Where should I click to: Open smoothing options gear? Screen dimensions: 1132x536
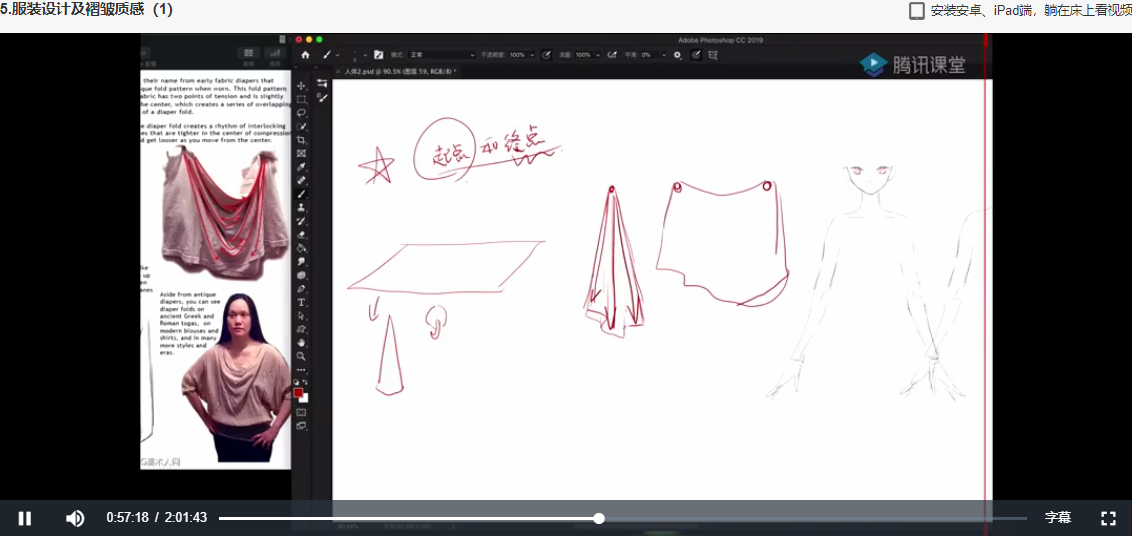pos(677,55)
